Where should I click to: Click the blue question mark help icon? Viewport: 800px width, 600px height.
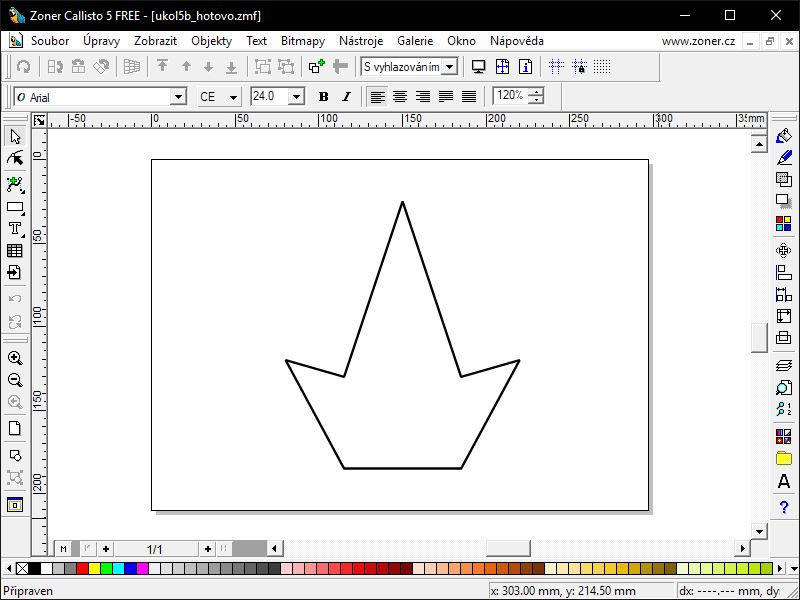[784, 507]
